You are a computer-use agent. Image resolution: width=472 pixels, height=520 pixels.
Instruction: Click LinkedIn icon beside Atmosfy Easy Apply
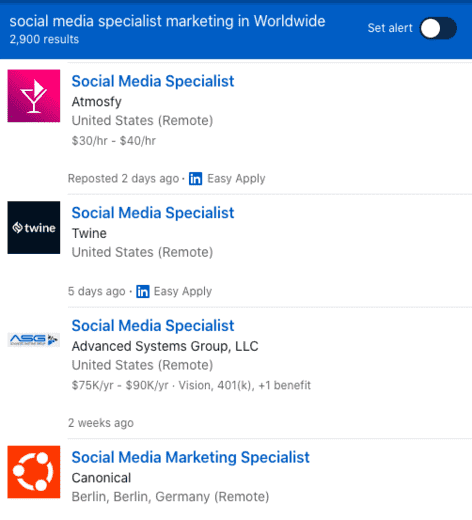point(195,178)
